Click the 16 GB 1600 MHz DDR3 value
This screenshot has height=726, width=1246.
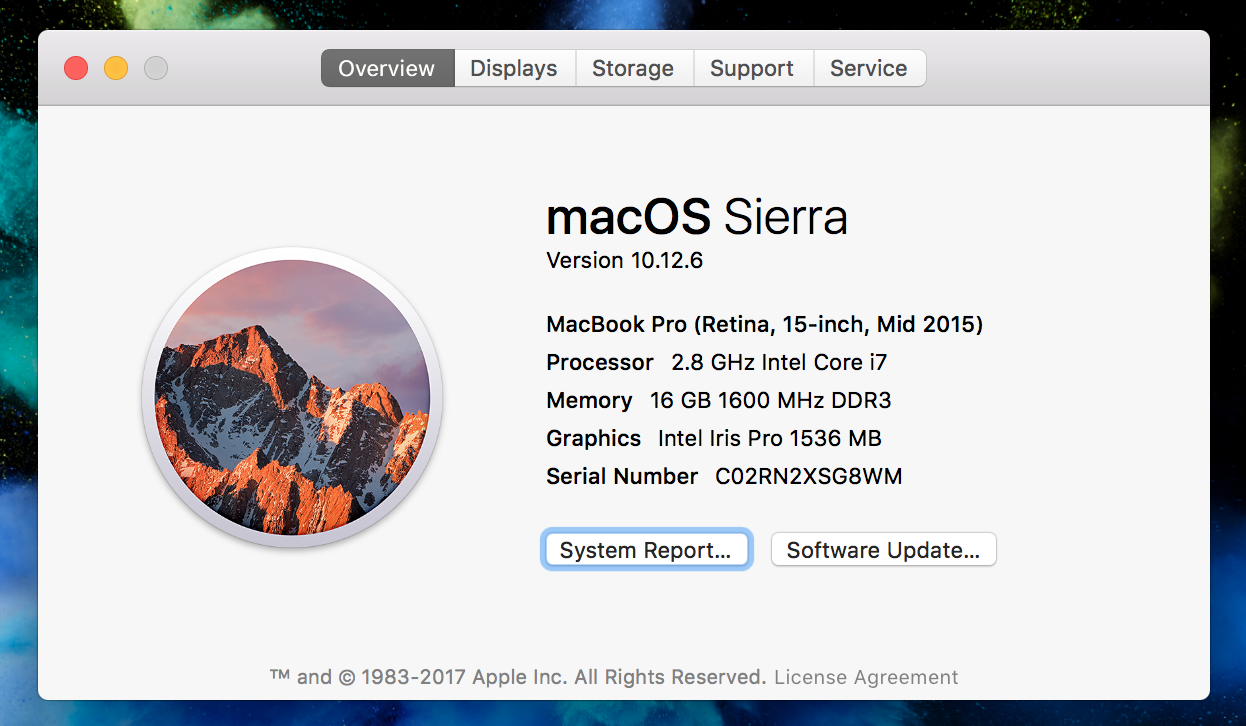(771, 400)
